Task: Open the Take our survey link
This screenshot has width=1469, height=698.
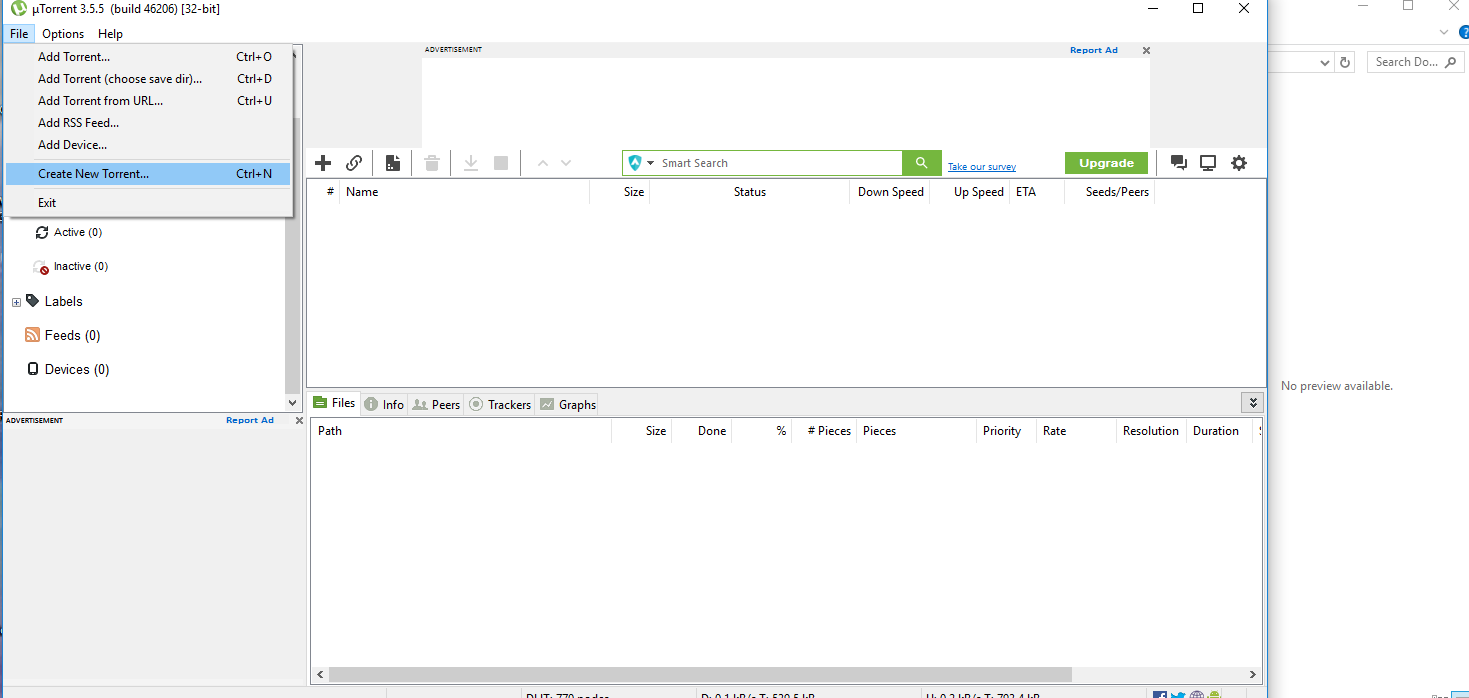Action: pyautogui.click(x=981, y=166)
